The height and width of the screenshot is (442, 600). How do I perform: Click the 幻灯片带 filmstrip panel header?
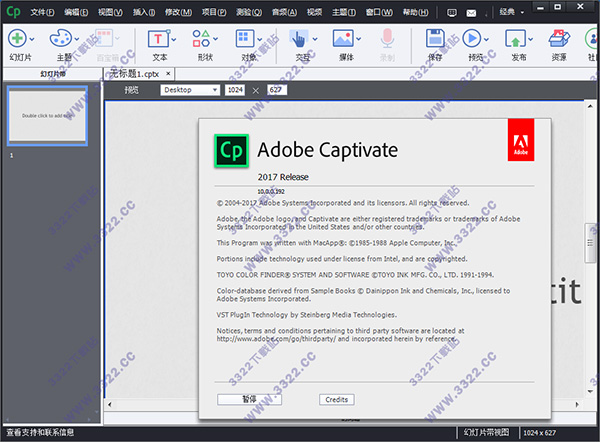(x=53, y=74)
